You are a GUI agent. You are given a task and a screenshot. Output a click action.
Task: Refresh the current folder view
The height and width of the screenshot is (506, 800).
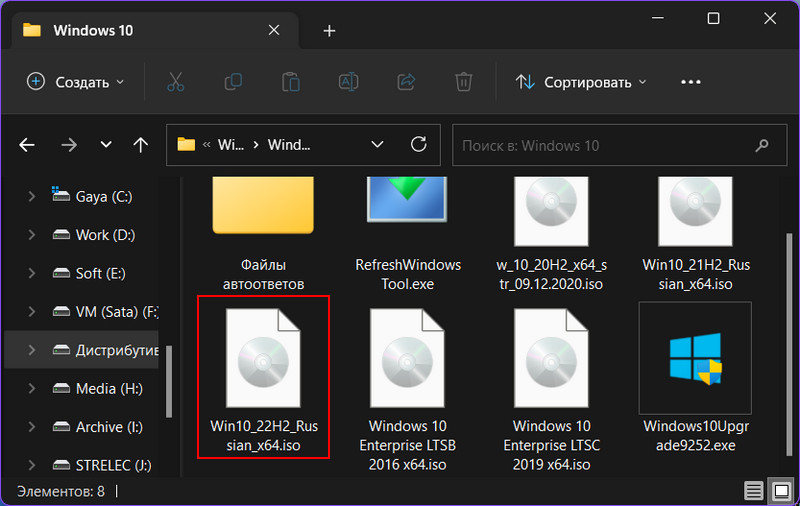coord(418,145)
